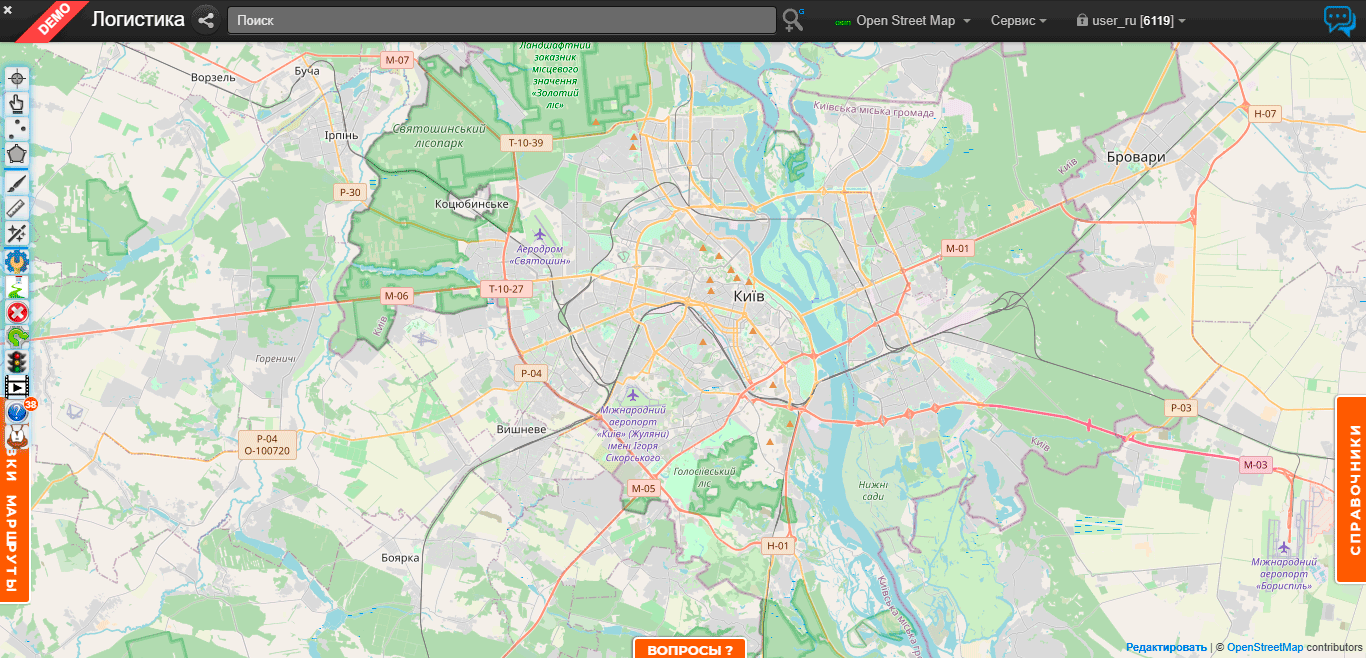Viewport: 1366px width, 658px height.
Task: Click the Поиск search field
Action: [501, 20]
